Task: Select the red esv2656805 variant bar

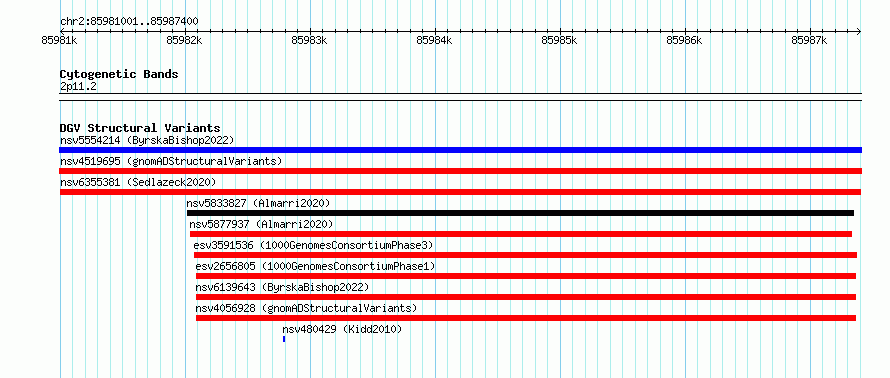Action: (x=526, y=276)
